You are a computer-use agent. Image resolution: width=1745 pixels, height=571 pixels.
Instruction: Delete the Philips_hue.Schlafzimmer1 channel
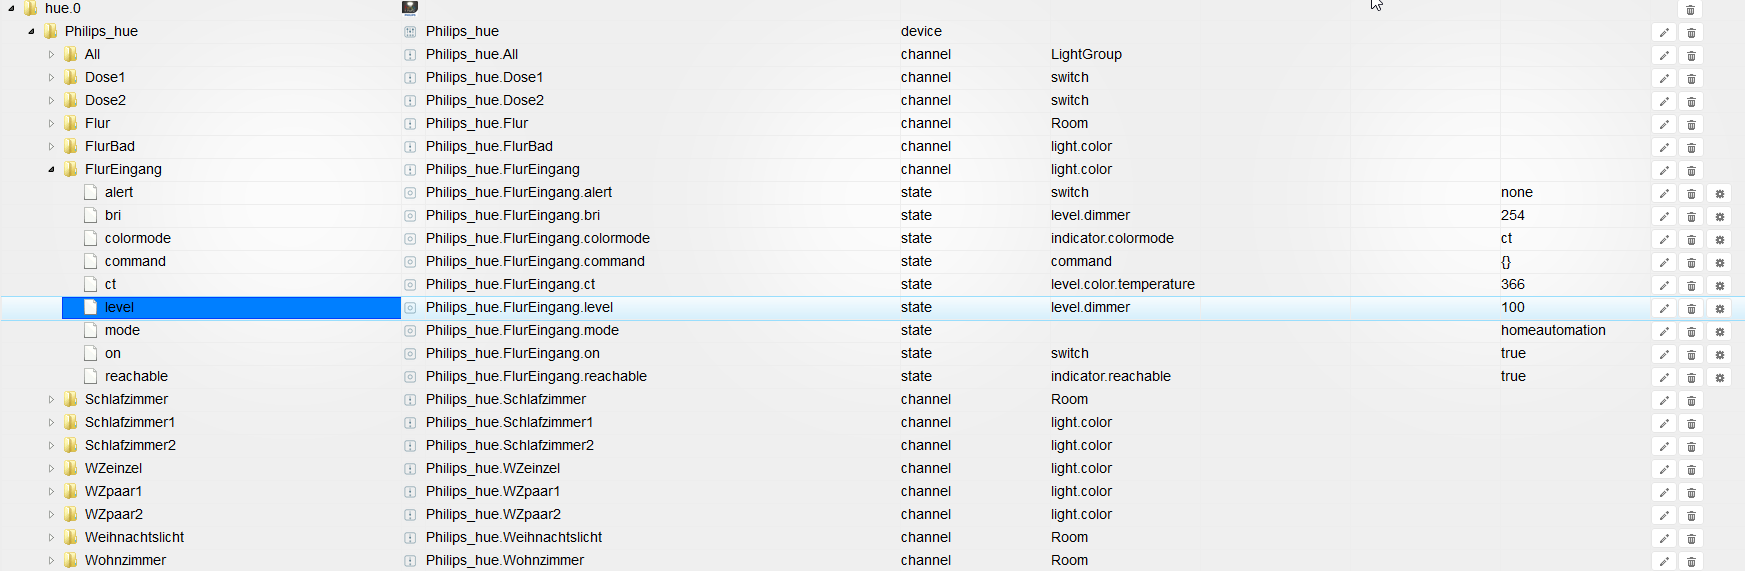pyautogui.click(x=1691, y=424)
